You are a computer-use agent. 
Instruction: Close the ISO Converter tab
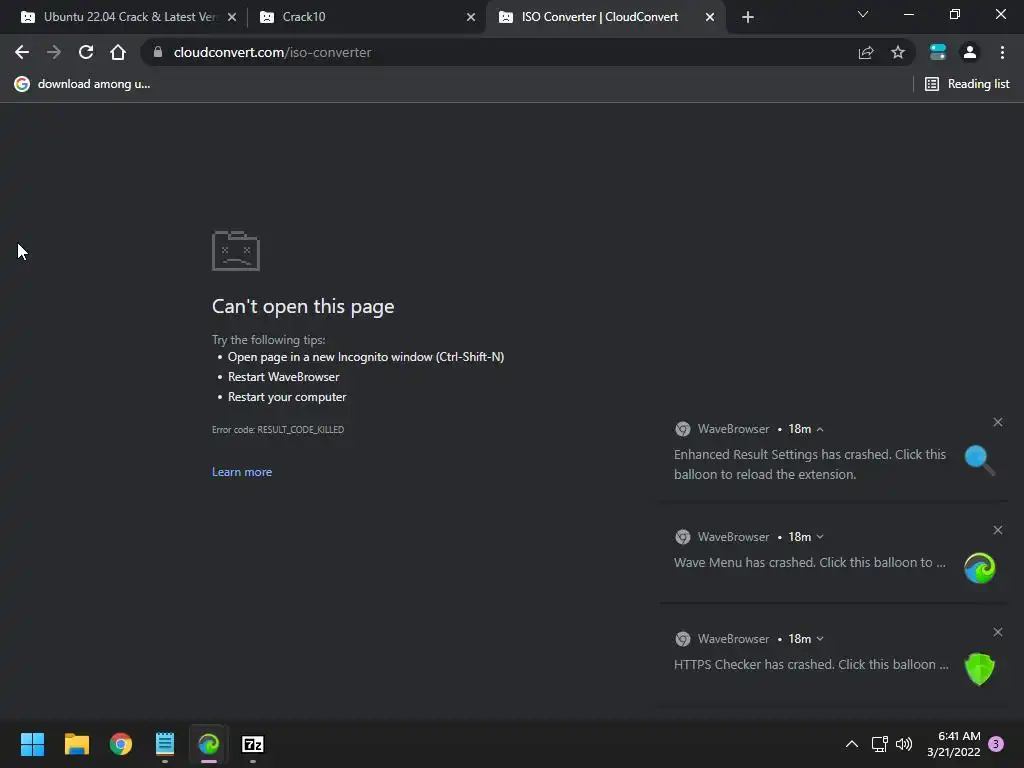710,17
